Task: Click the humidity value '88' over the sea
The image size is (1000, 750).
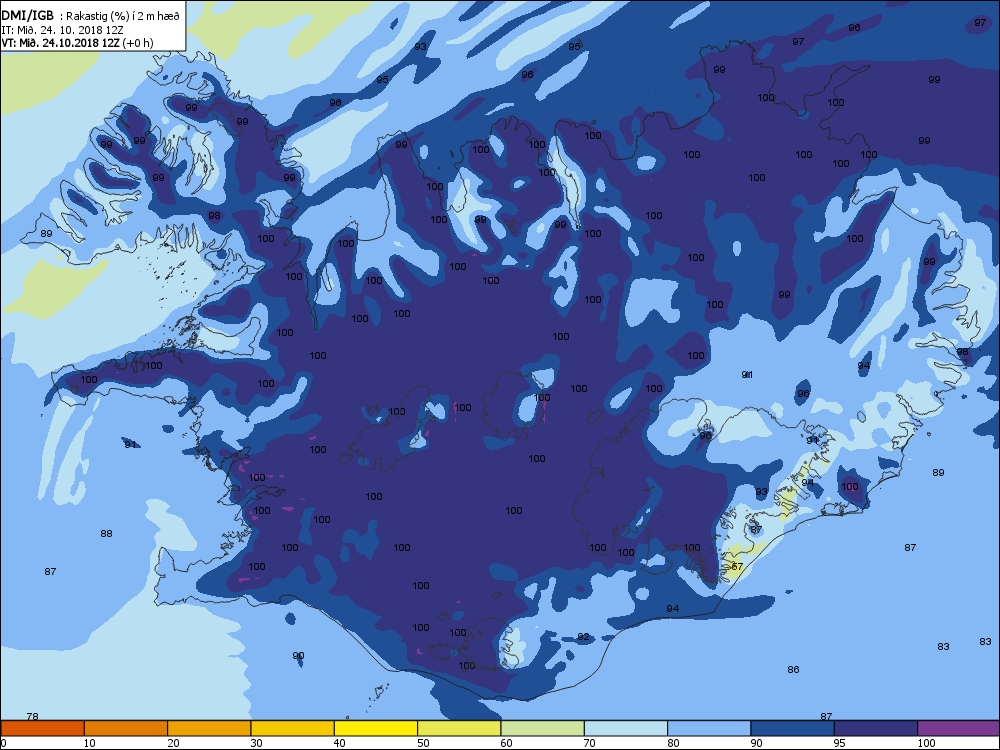Action: pos(107,534)
